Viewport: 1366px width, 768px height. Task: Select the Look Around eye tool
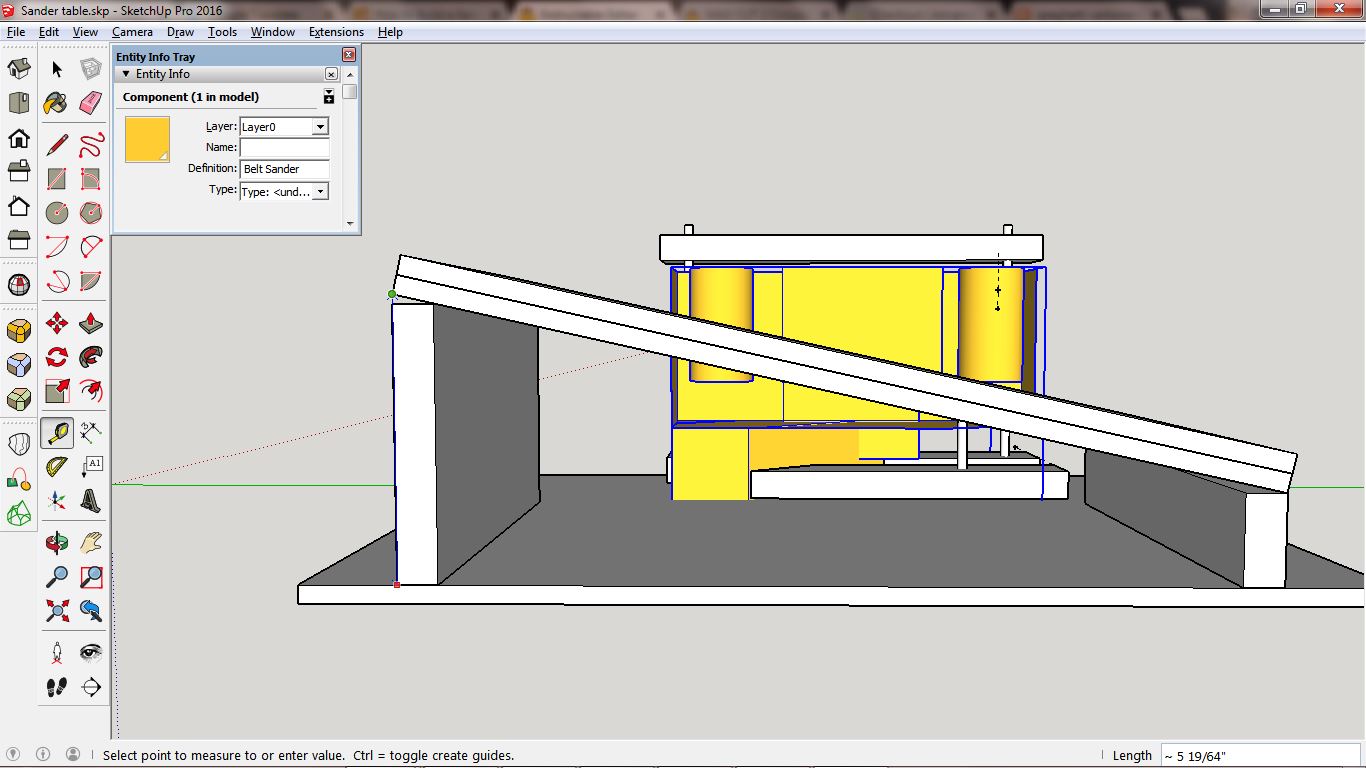91,653
